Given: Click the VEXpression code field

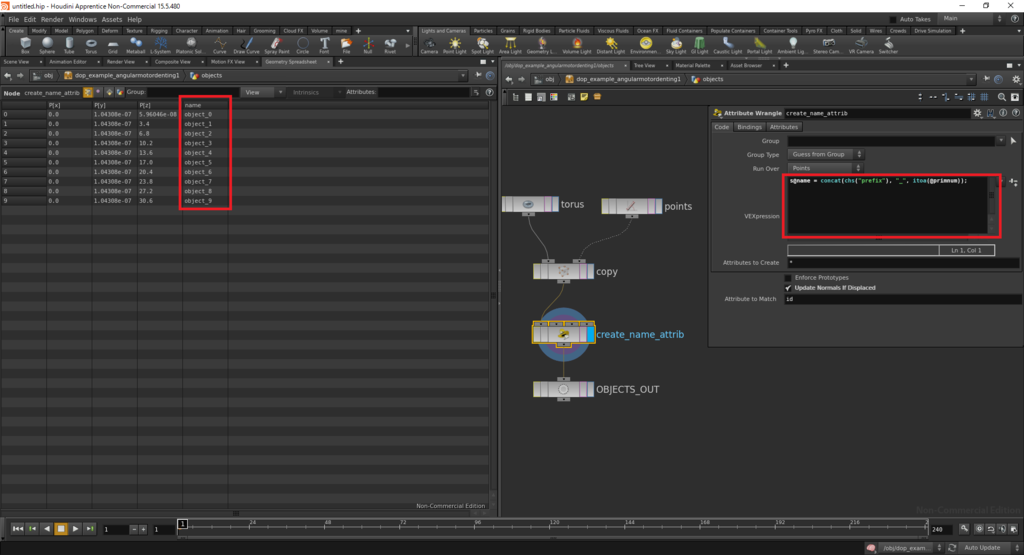Looking at the screenshot, I should click(x=888, y=205).
